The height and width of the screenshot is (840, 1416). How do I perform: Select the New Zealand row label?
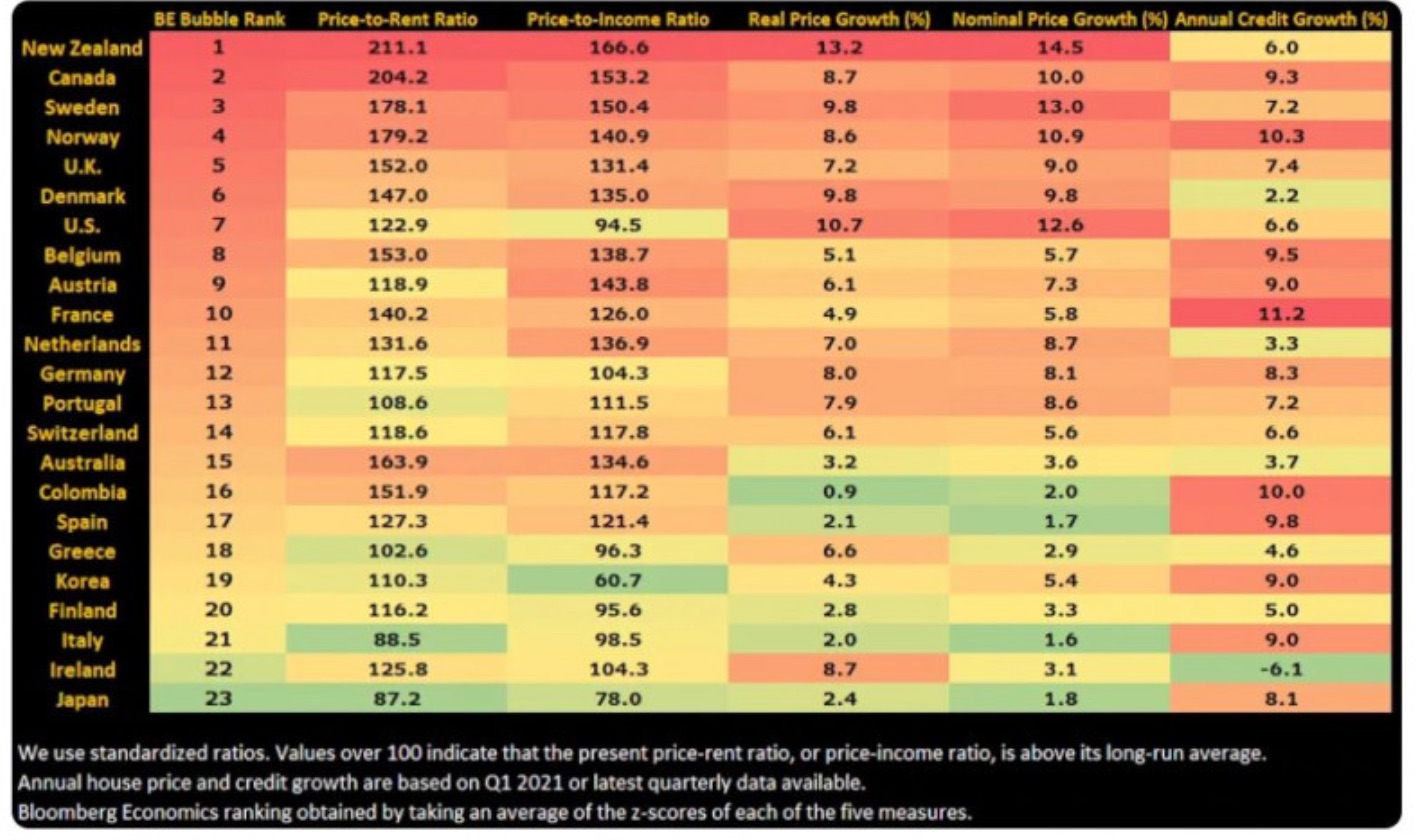click(x=82, y=48)
